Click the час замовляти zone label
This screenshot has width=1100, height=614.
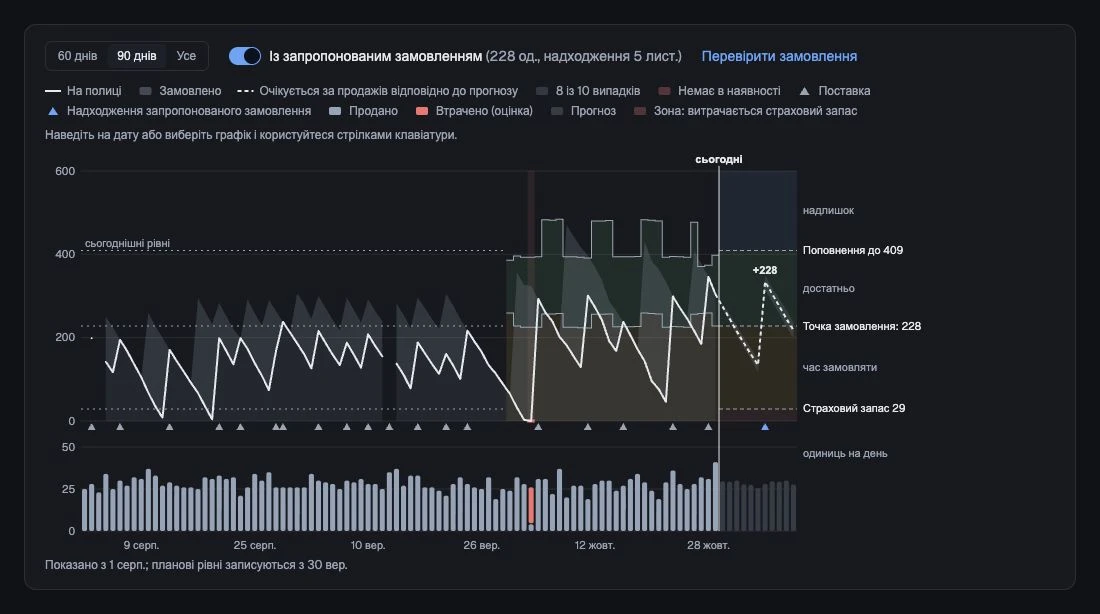[x=840, y=368]
